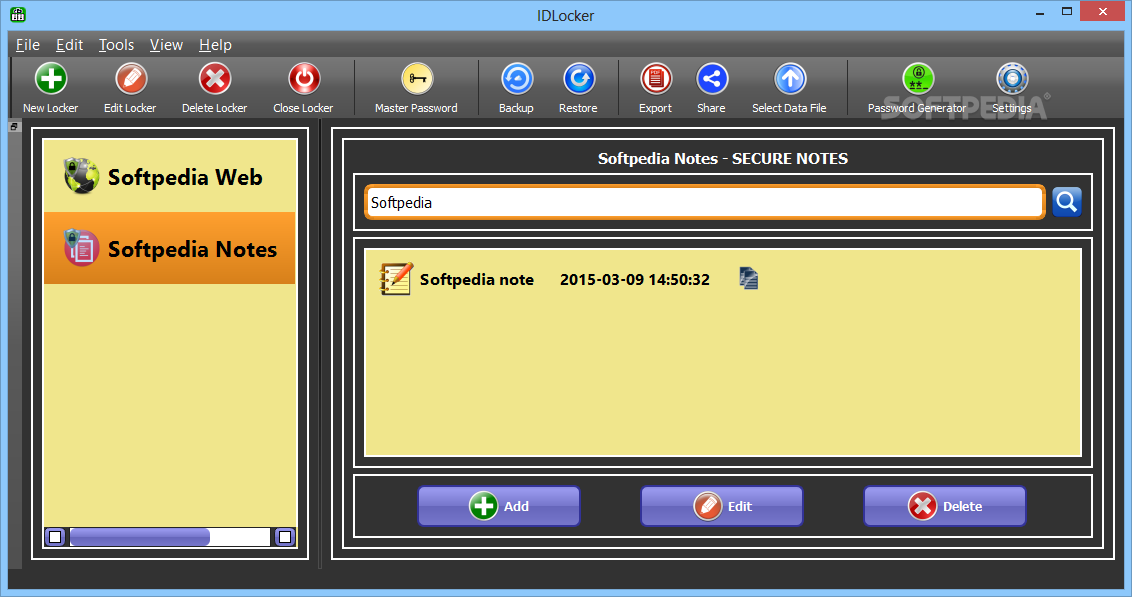Minimize the IDLocker window
The width and height of the screenshot is (1132, 597).
(x=1040, y=12)
